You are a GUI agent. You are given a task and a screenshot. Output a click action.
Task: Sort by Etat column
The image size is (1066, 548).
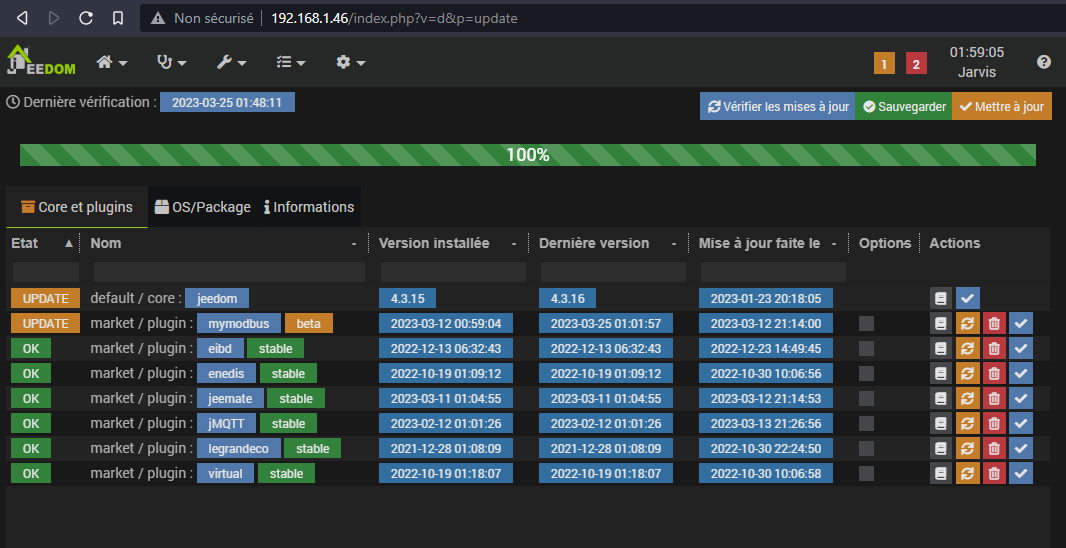(x=42, y=243)
